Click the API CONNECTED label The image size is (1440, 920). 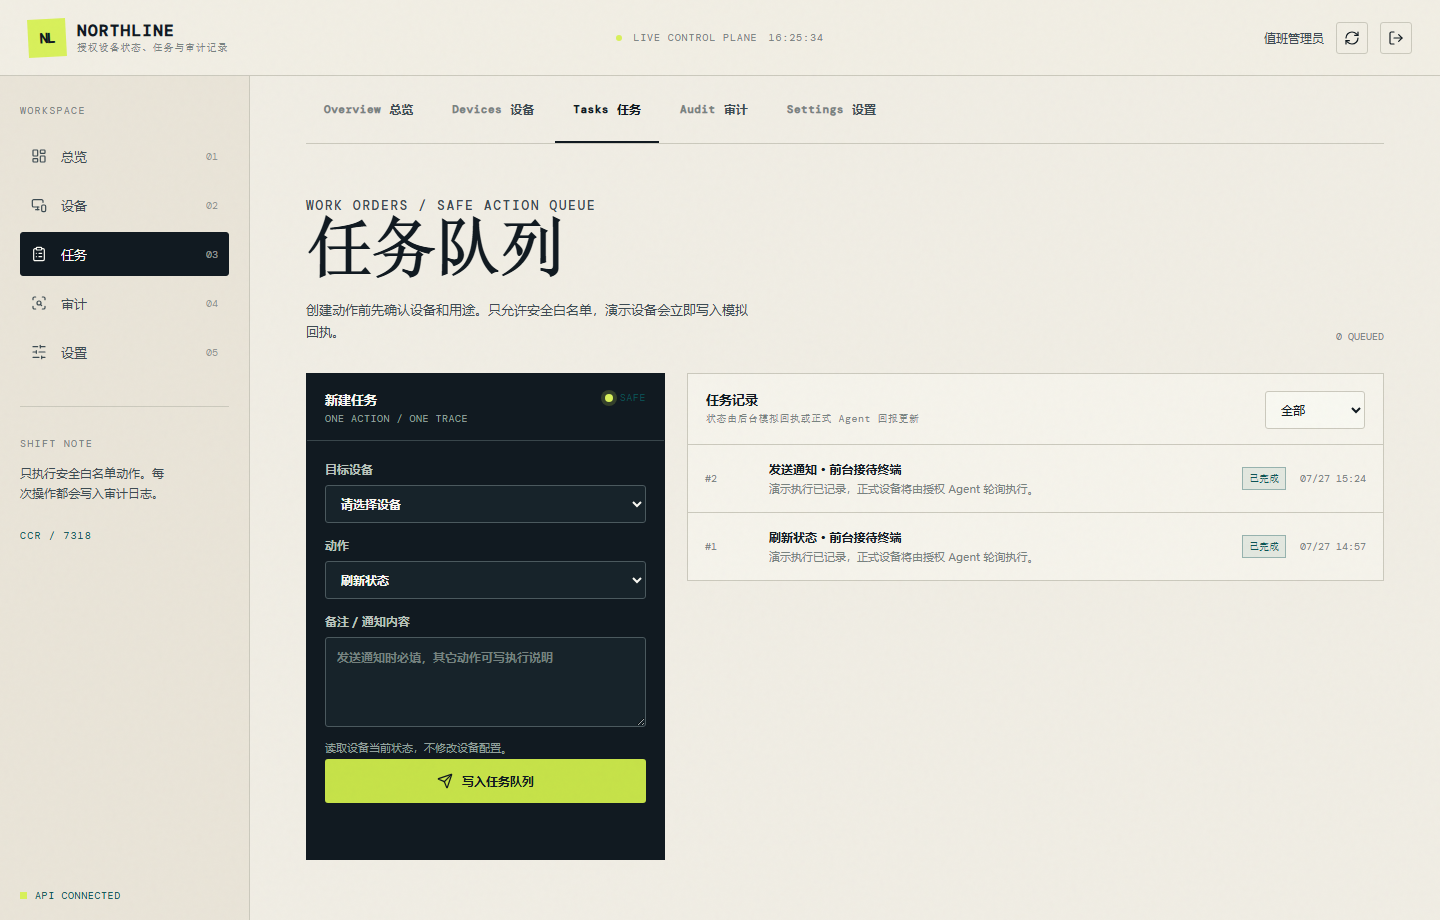click(x=78, y=896)
